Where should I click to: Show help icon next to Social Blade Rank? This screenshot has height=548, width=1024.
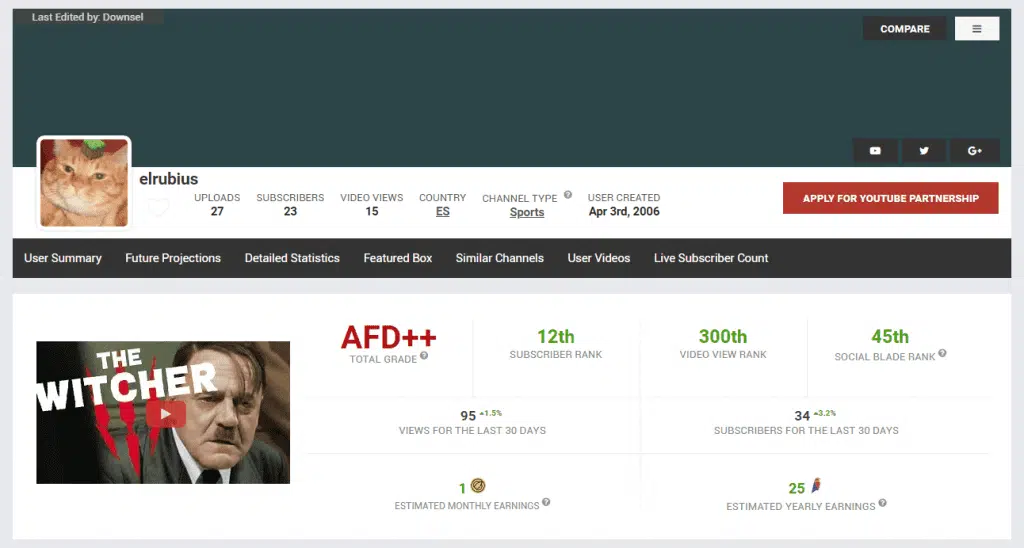(942, 353)
